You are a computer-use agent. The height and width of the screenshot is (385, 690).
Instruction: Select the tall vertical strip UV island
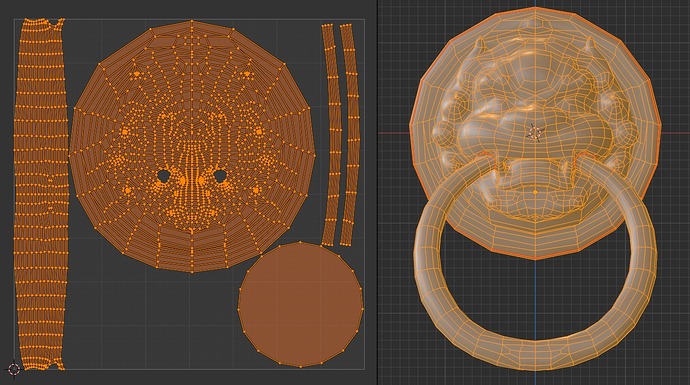tap(41, 194)
